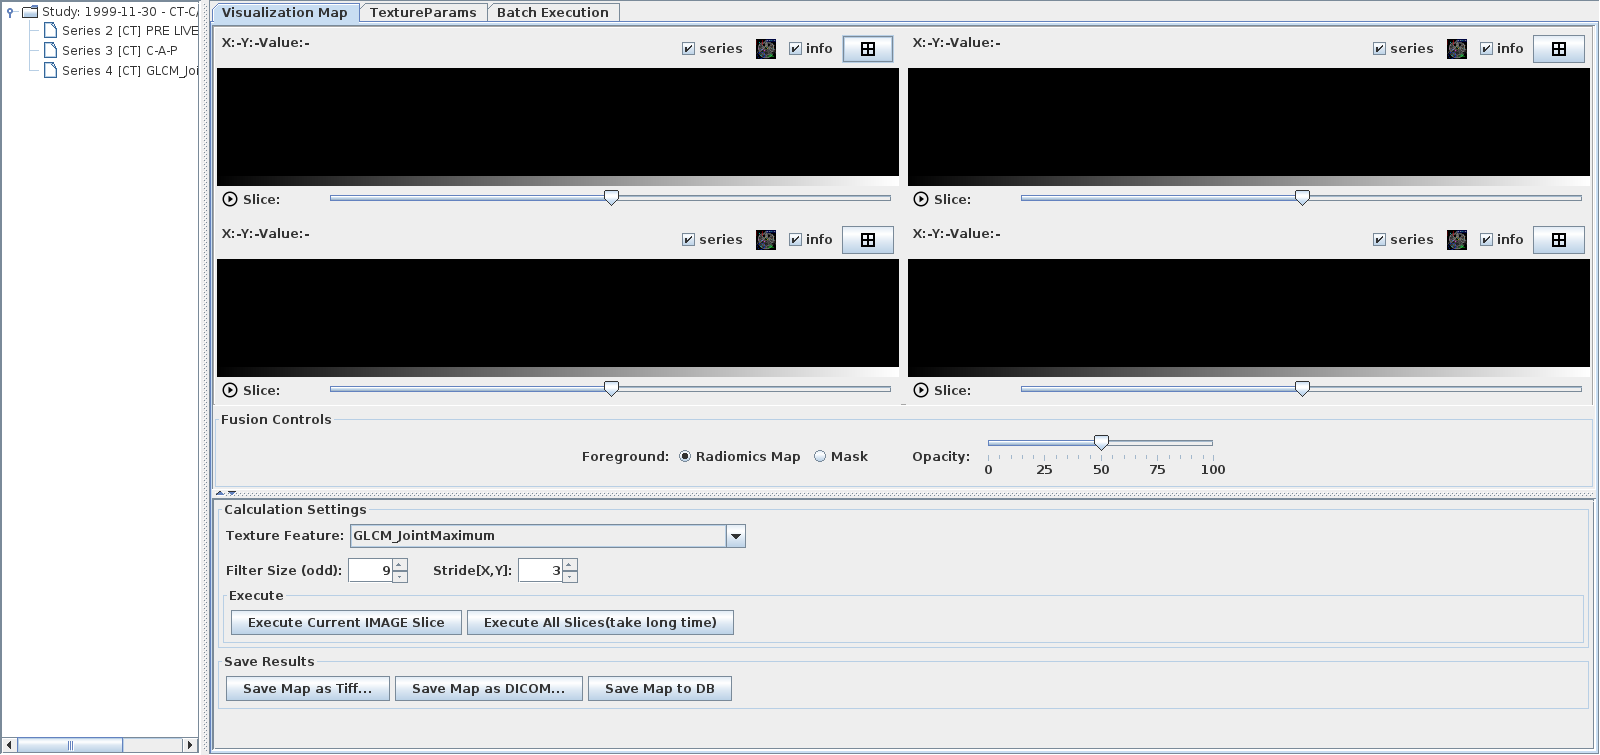Open grid layout button in top-right viewer

tap(1559, 49)
